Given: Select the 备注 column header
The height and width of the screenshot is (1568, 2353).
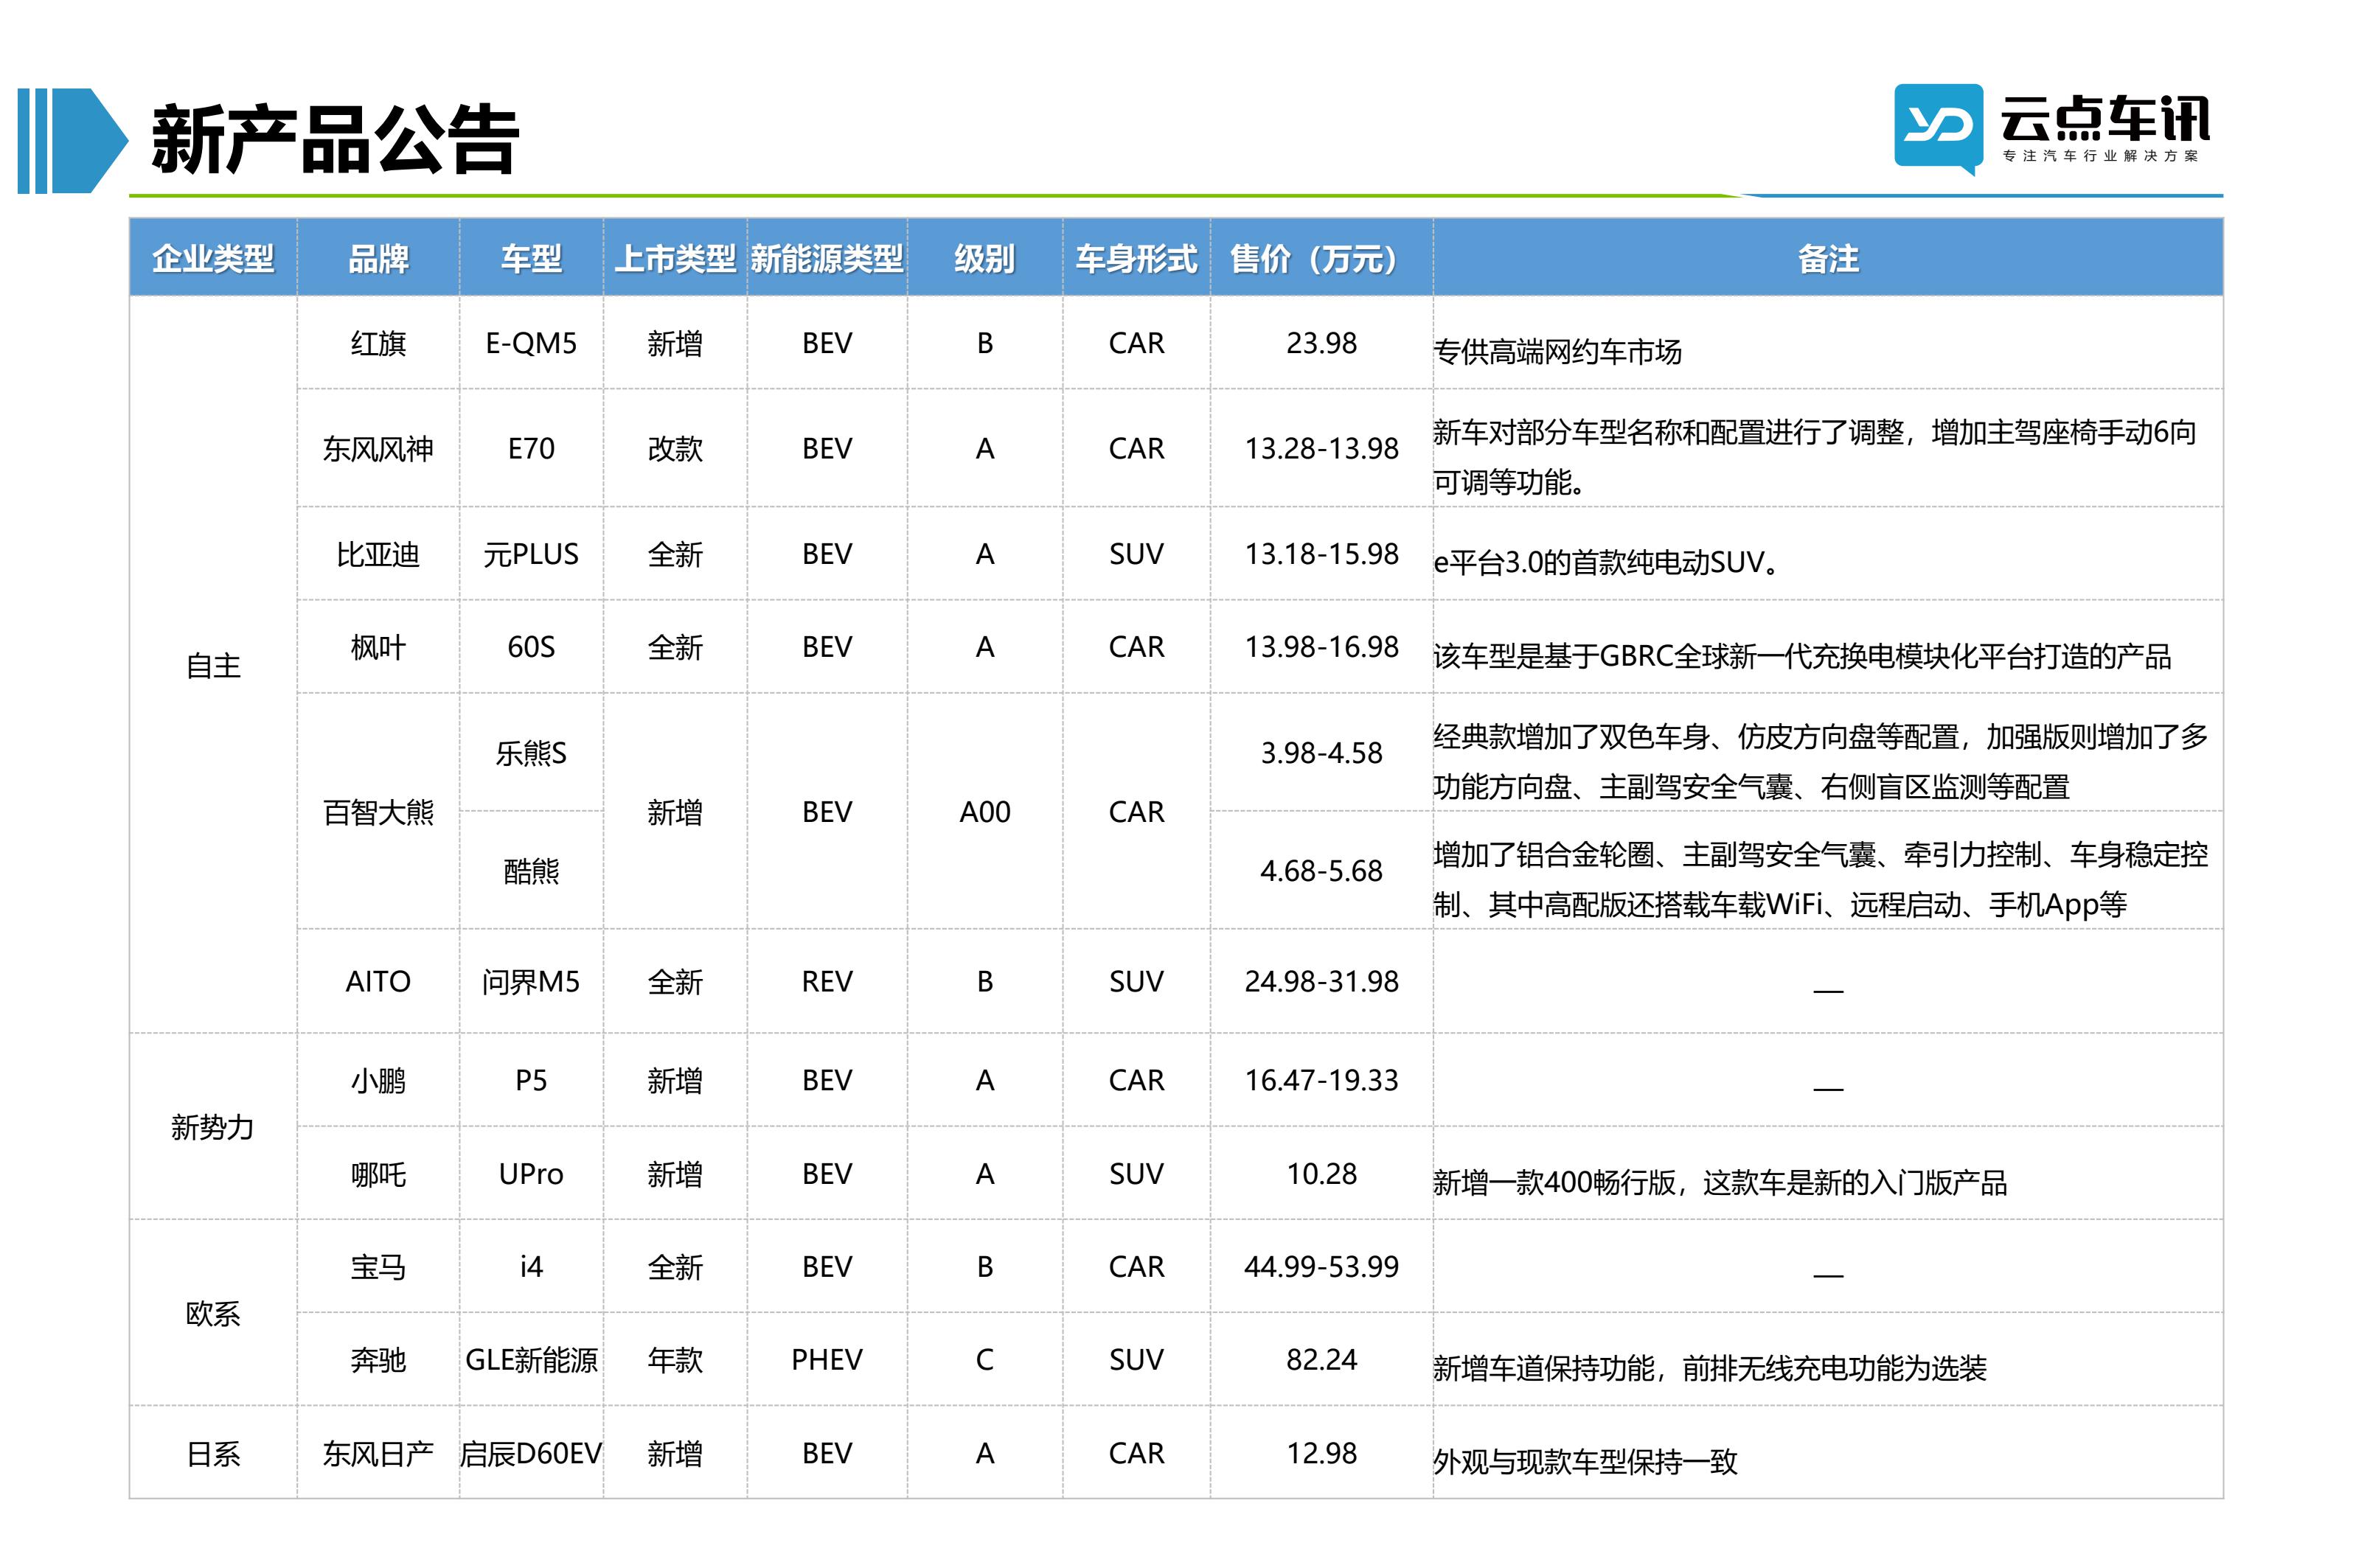Looking at the screenshot, I should point(1827,259).
